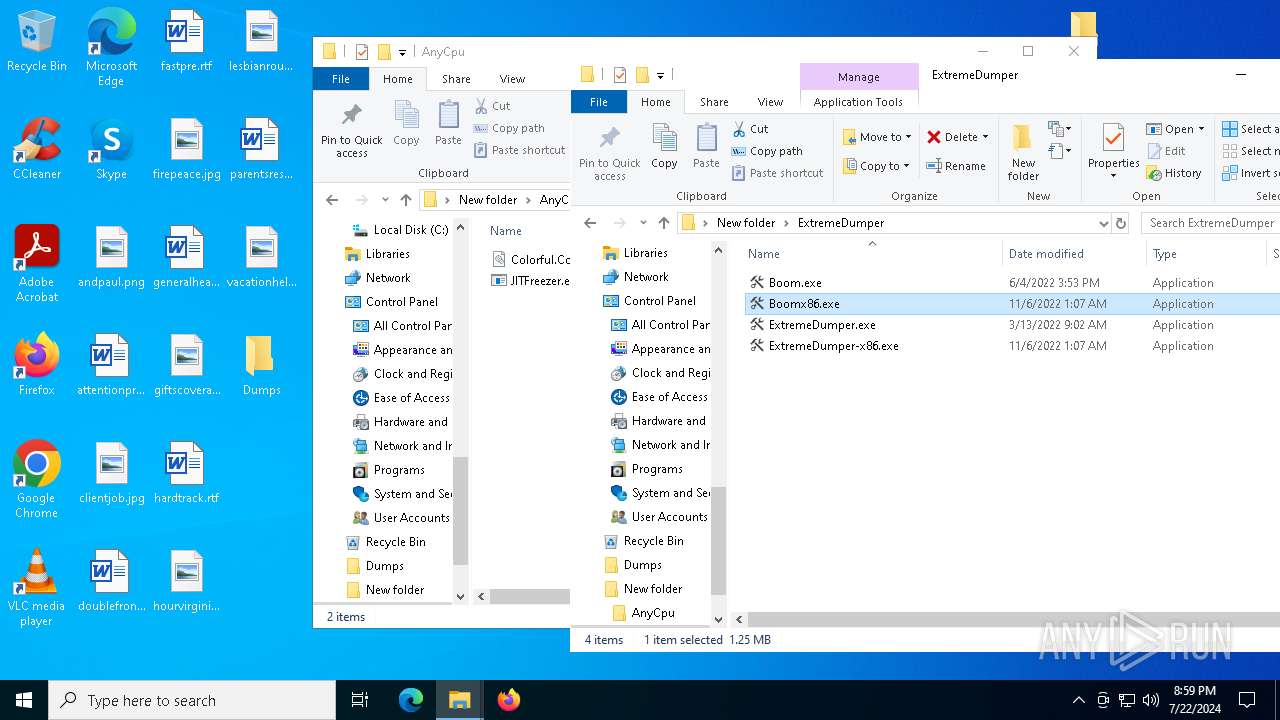Open File tab in AnyCpu window
The height and width of the screenshot is (720, 1280).
[341, 79]
